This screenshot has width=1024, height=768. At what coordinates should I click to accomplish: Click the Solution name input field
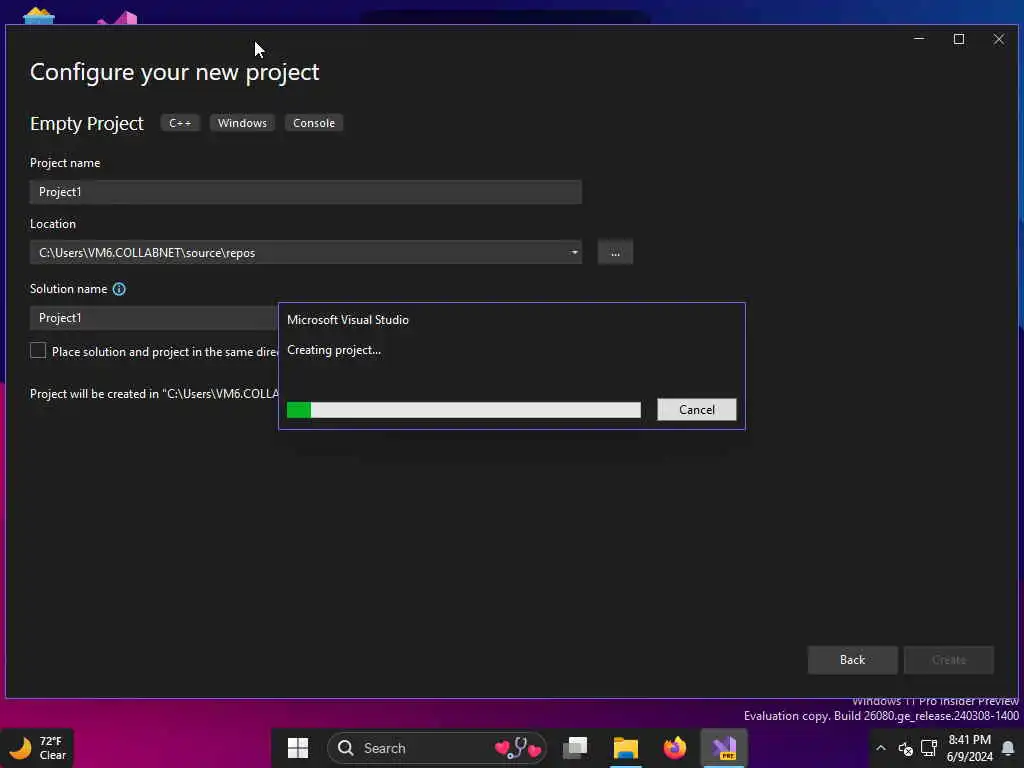pyautogui.click(x=154, y=318)
